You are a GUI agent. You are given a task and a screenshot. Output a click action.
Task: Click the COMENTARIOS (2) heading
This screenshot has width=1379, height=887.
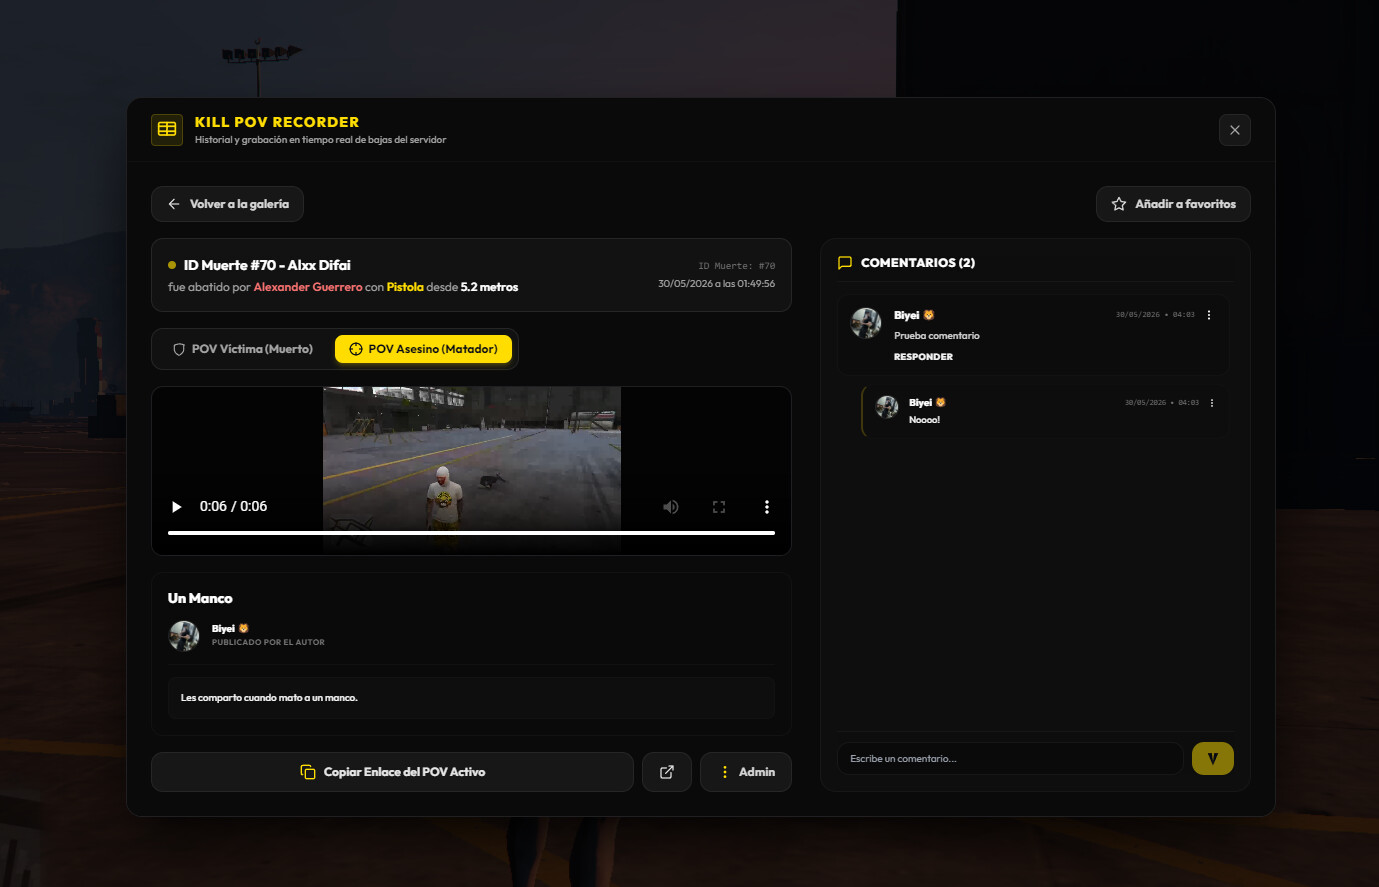(918, 263)
